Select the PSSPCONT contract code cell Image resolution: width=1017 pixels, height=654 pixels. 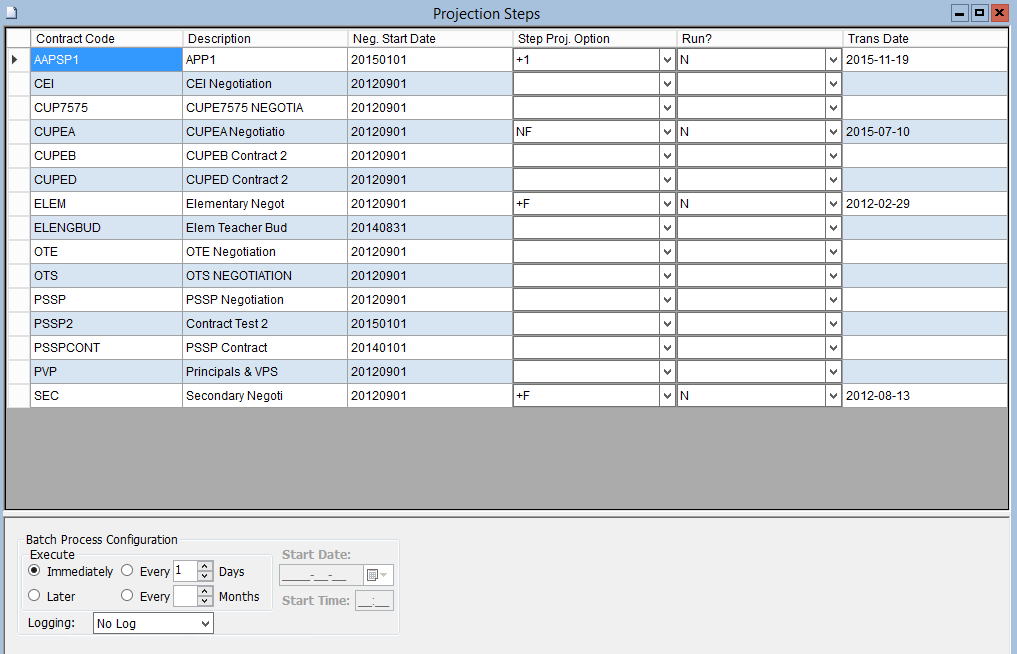(x=106, y=348)
